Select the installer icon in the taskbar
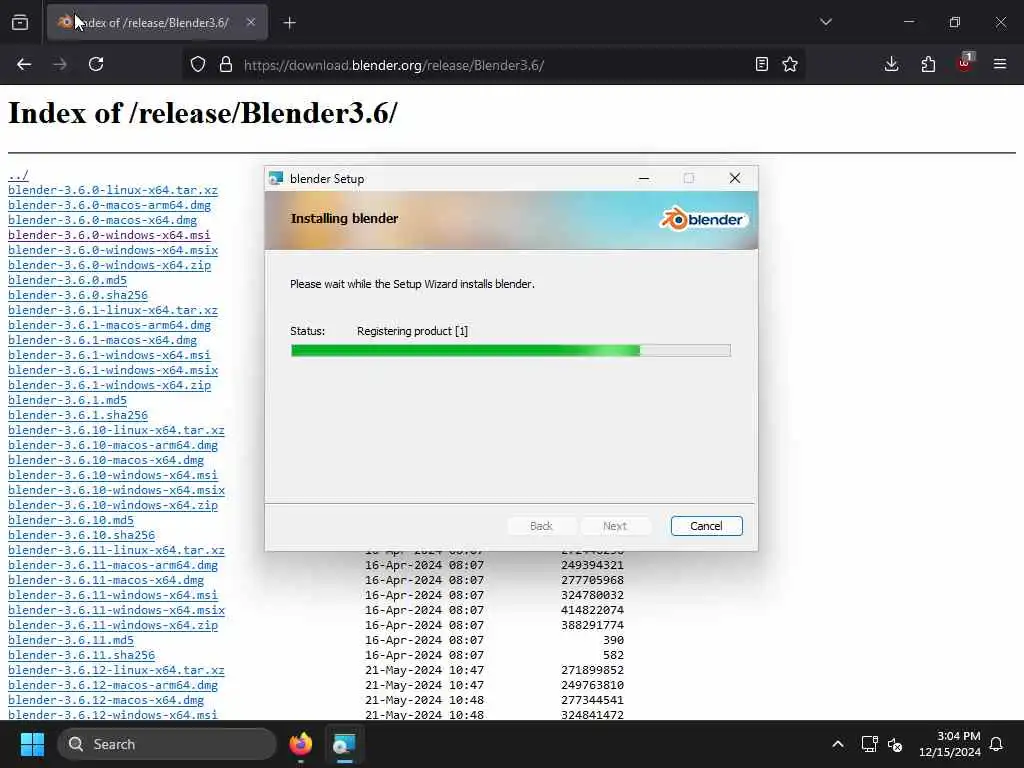This screenshot has width=1024, height=768. pos(344,744)
